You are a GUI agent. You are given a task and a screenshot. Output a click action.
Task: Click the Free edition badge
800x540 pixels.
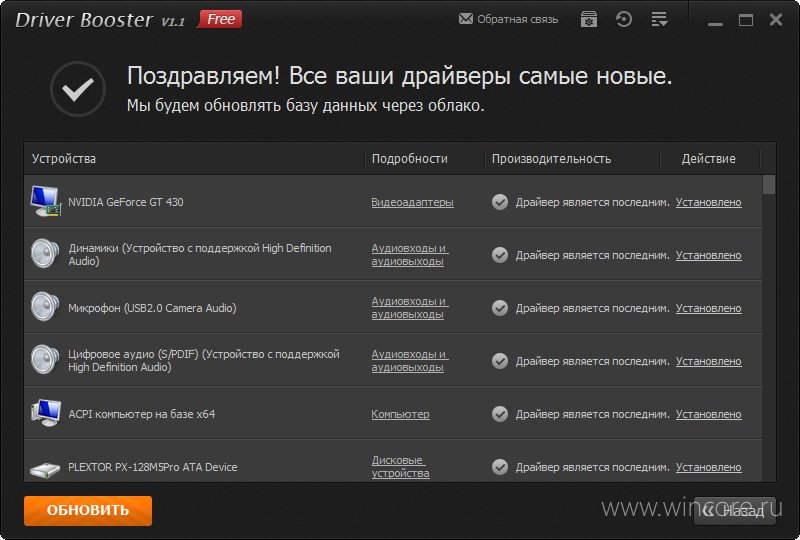(x=220, y=19)
